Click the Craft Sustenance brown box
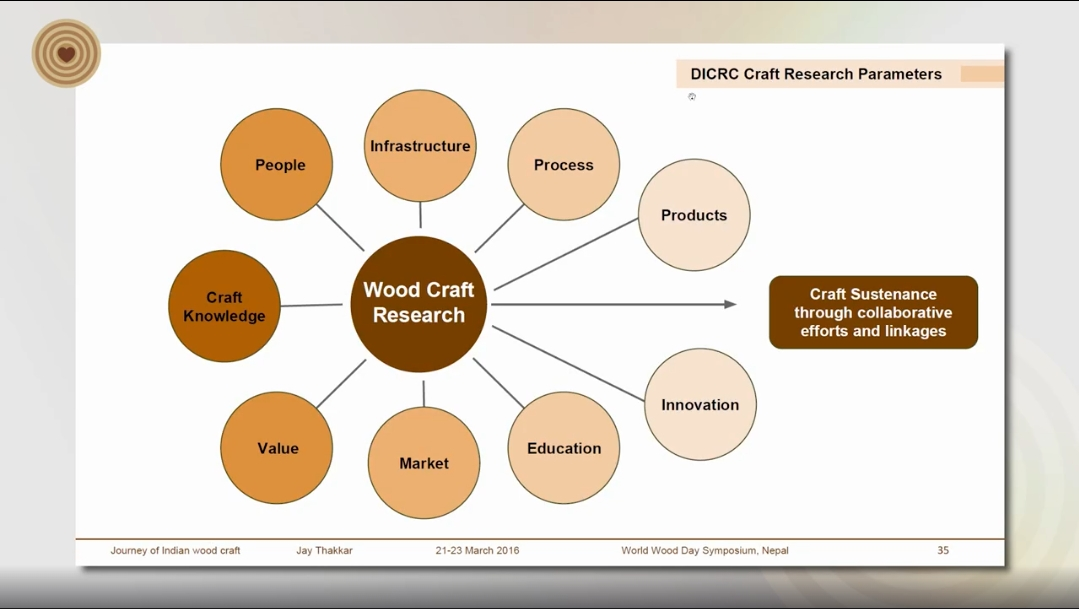This screenshot has width=1079, height=609. [x=873, y=312]
